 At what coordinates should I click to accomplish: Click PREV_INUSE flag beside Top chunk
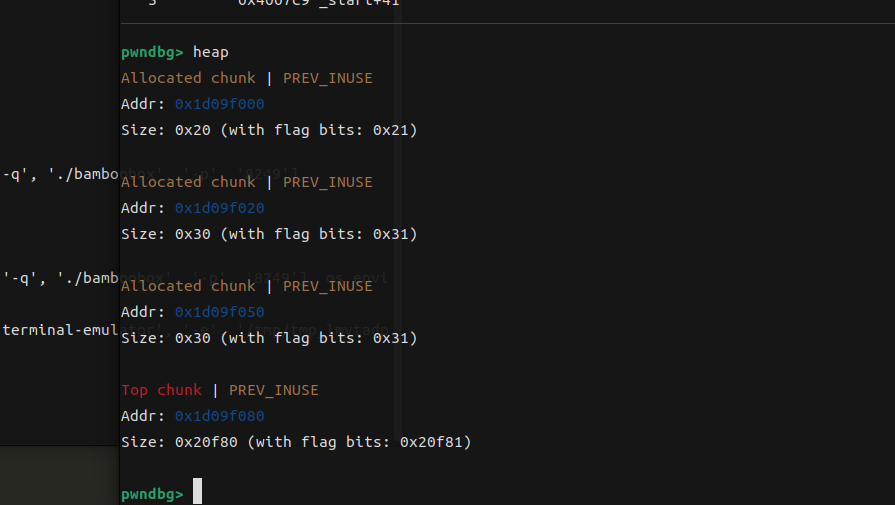273,390
